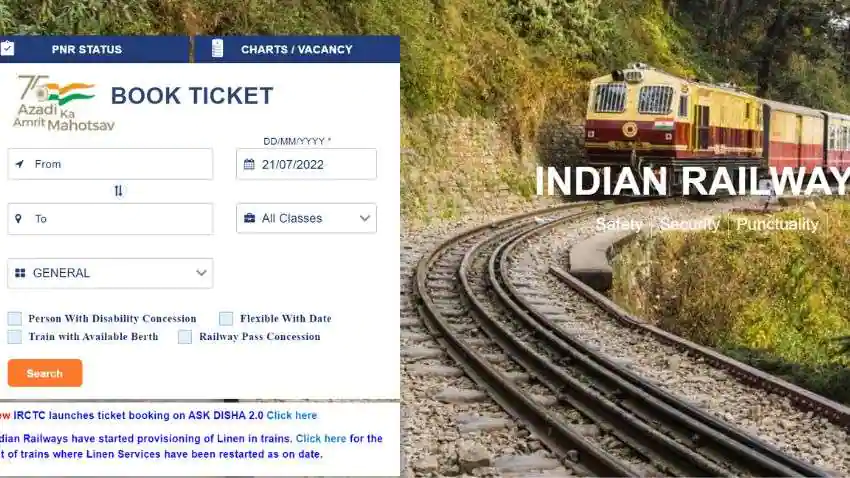850x478 pixels.
Task: Tick the Flexible With Date checkbox
Action: tap(226, 318)
